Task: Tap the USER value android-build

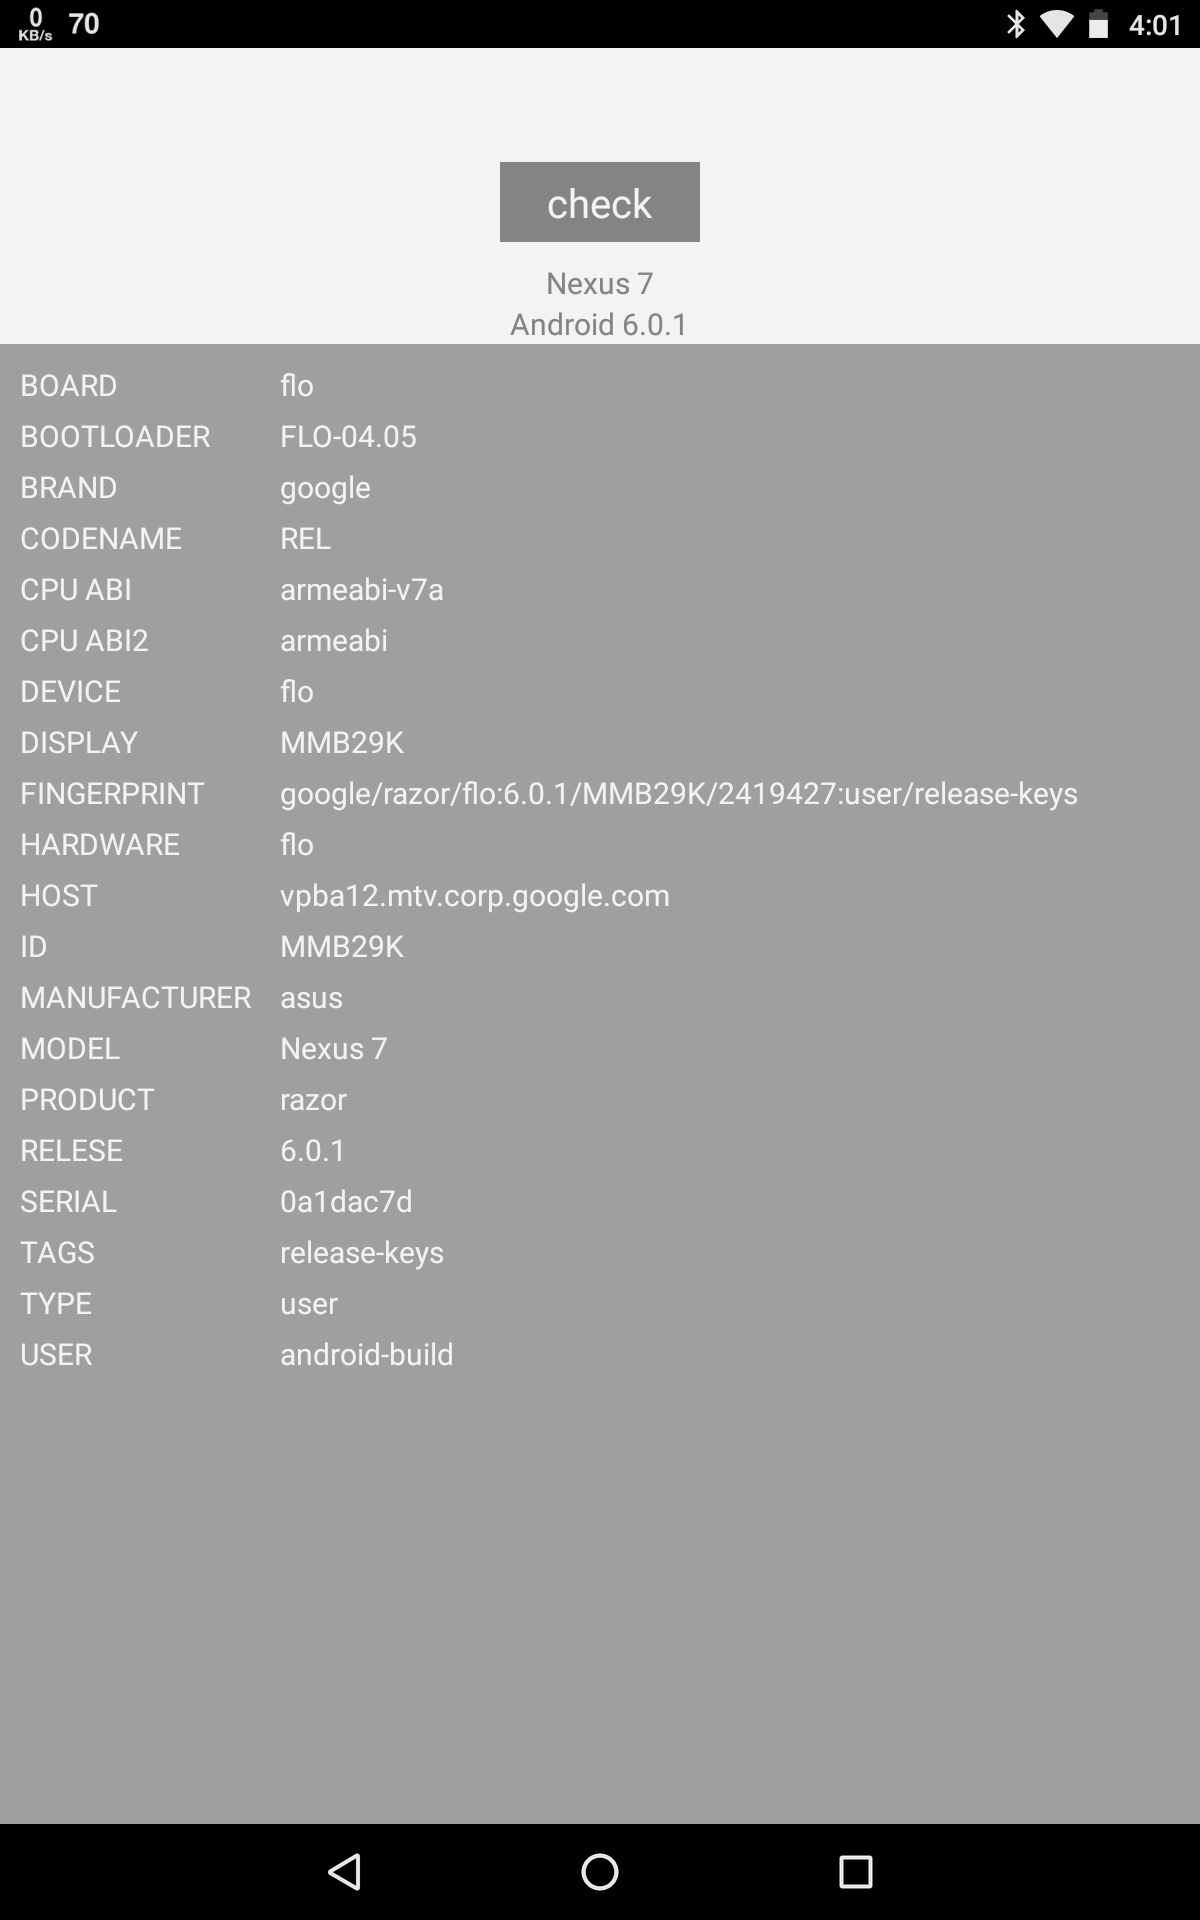Action: coord(367,1354)
